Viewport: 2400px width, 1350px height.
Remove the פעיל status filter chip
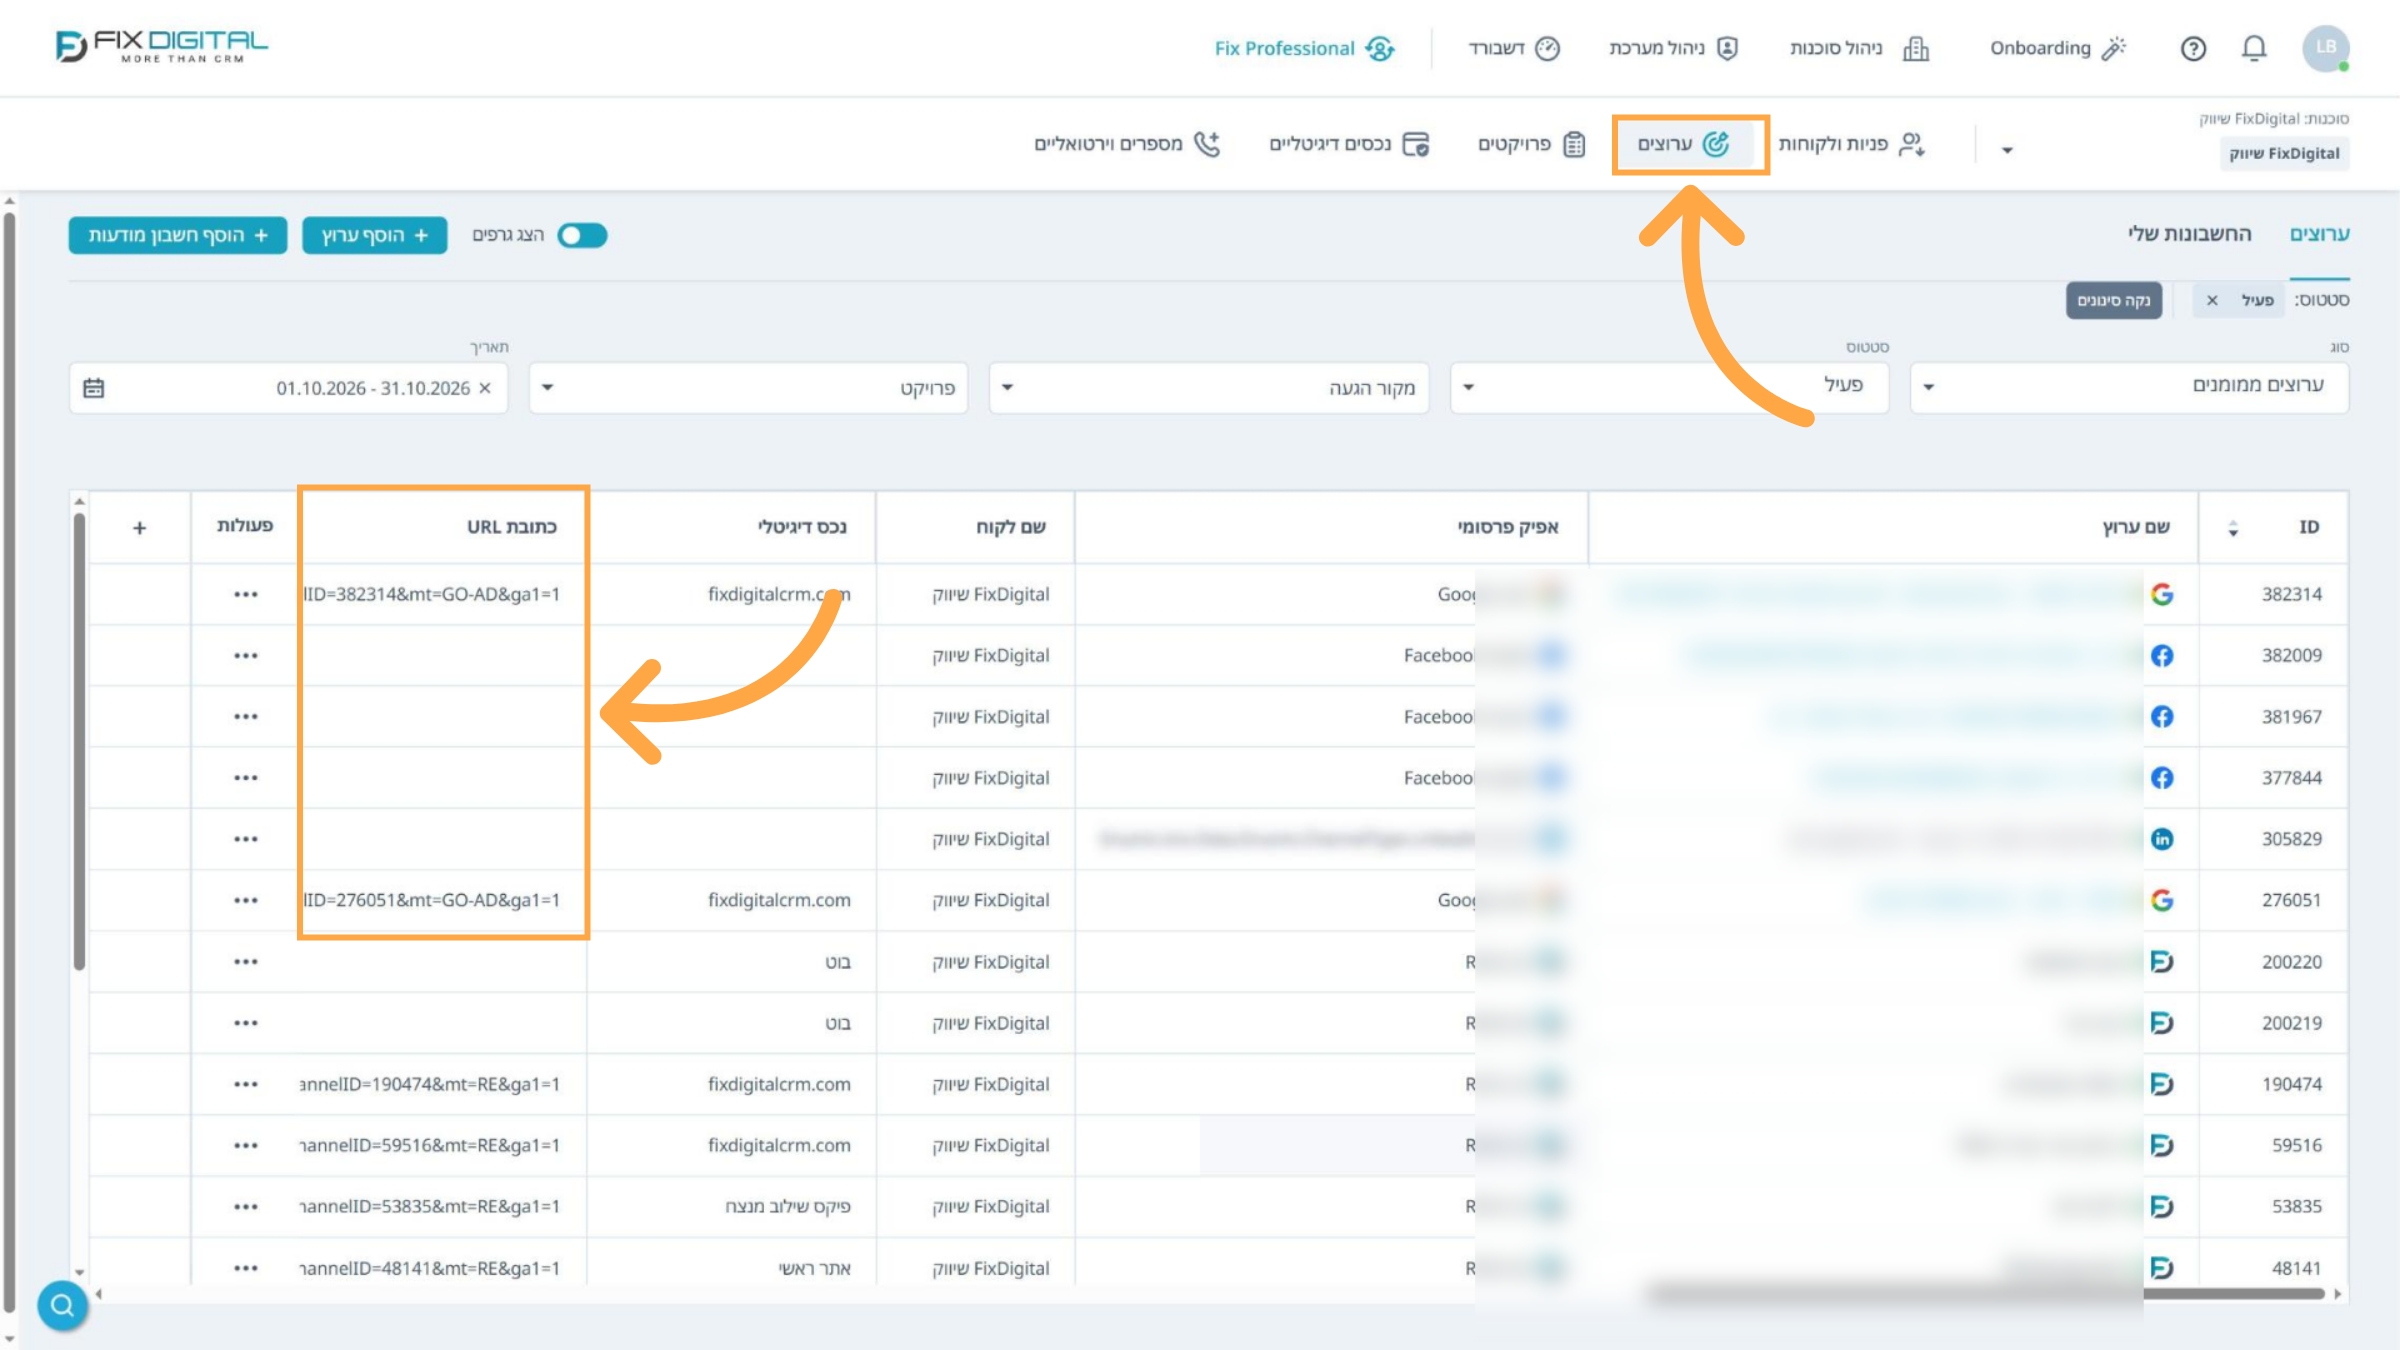point(2212,300)
